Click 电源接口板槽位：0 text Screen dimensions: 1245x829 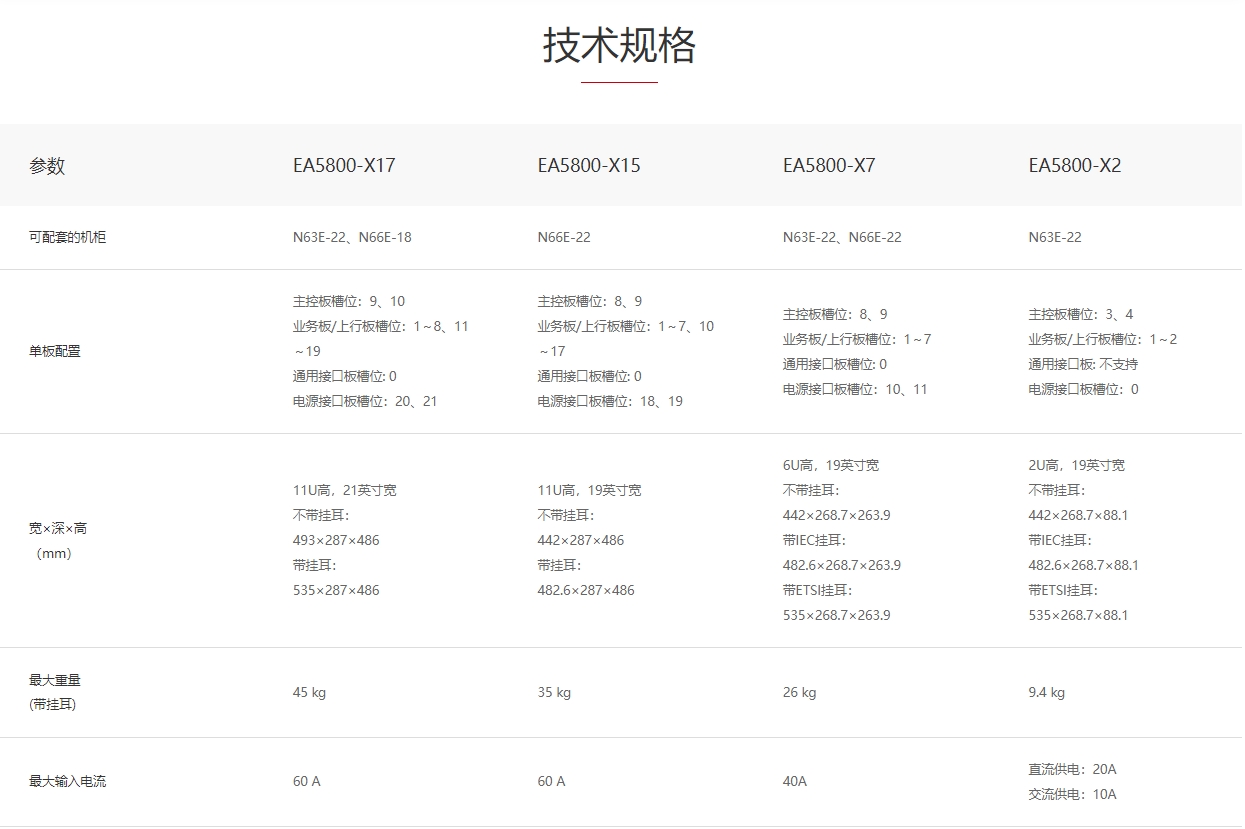[1083, 390]
